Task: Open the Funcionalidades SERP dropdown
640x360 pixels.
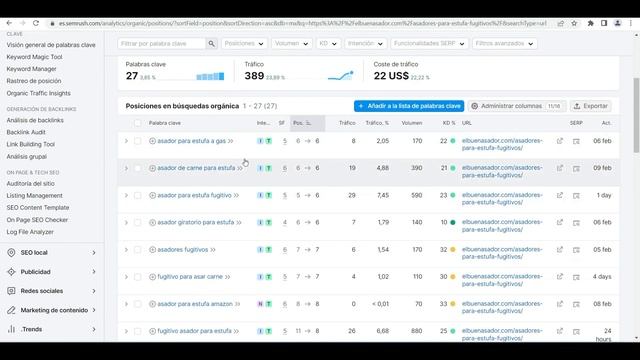Action: [429, 44]
